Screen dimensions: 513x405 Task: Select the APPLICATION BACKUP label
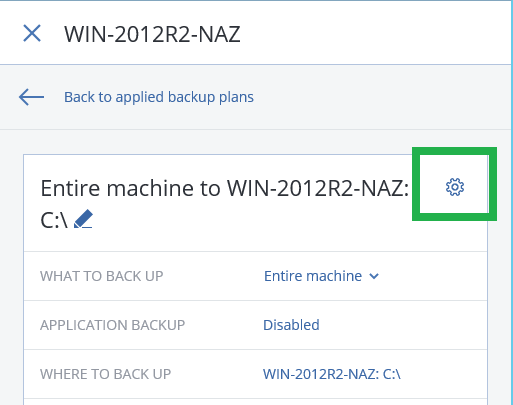112,325
